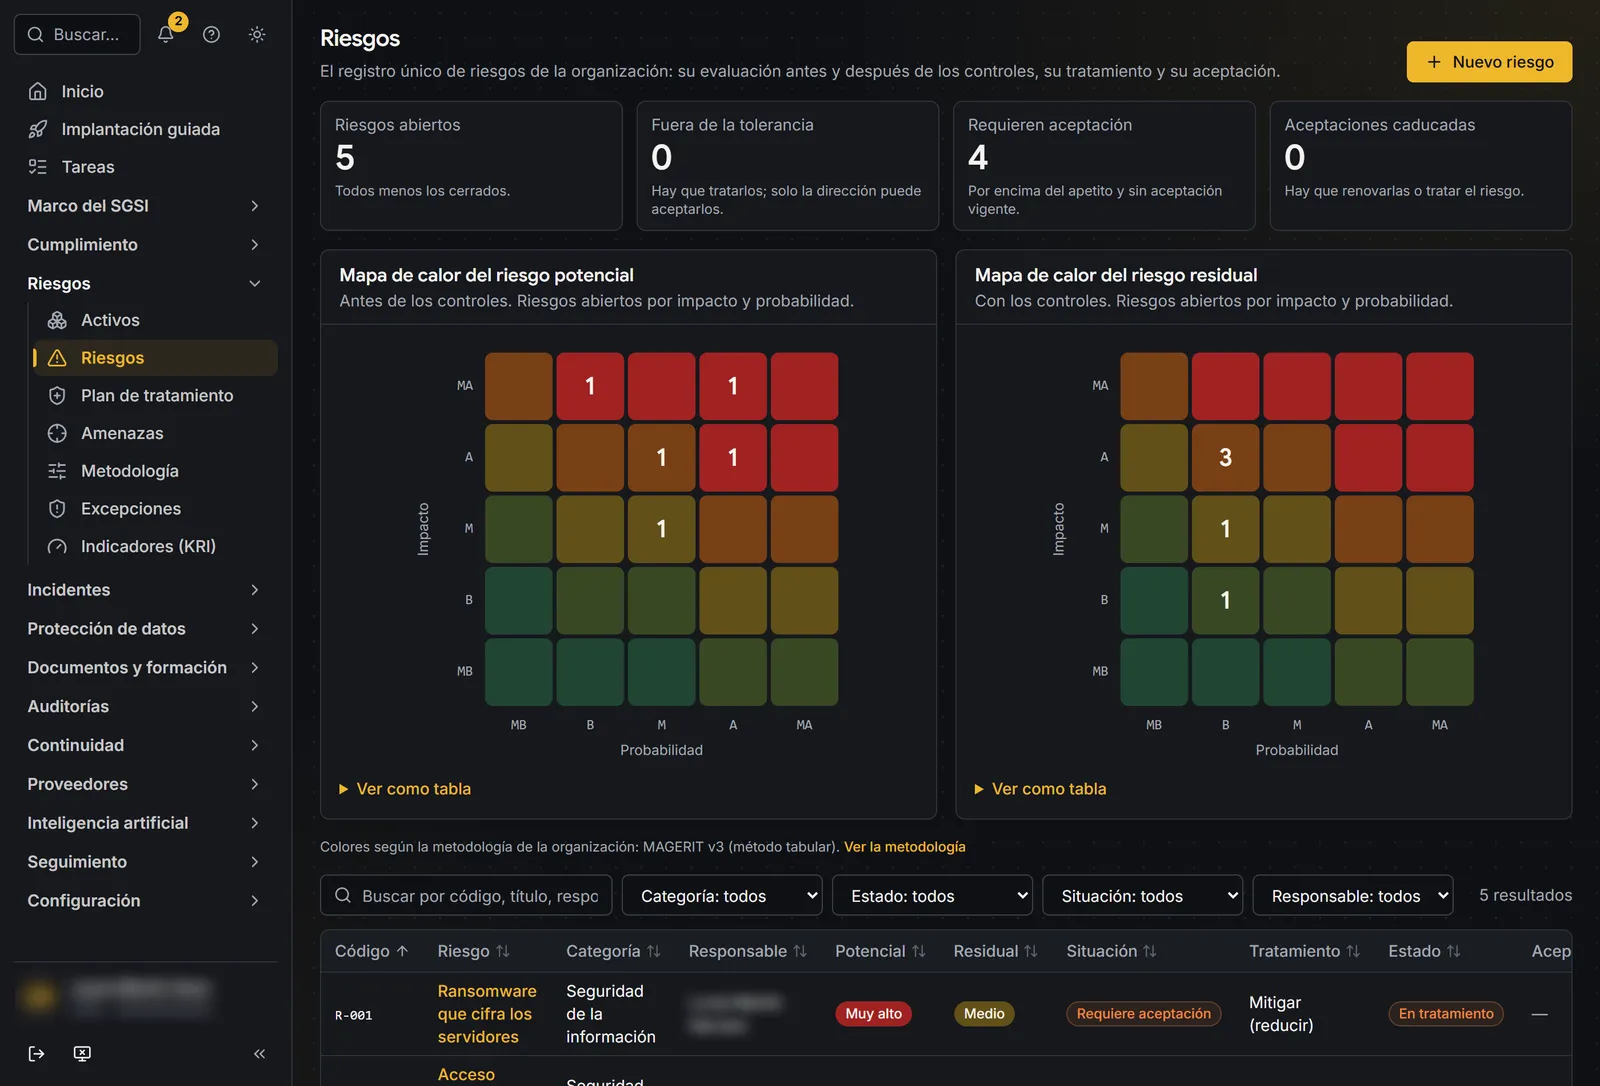1600x1086 pixels.
Task: Click the Metodología sliders icon
Action: click(58, 471)
